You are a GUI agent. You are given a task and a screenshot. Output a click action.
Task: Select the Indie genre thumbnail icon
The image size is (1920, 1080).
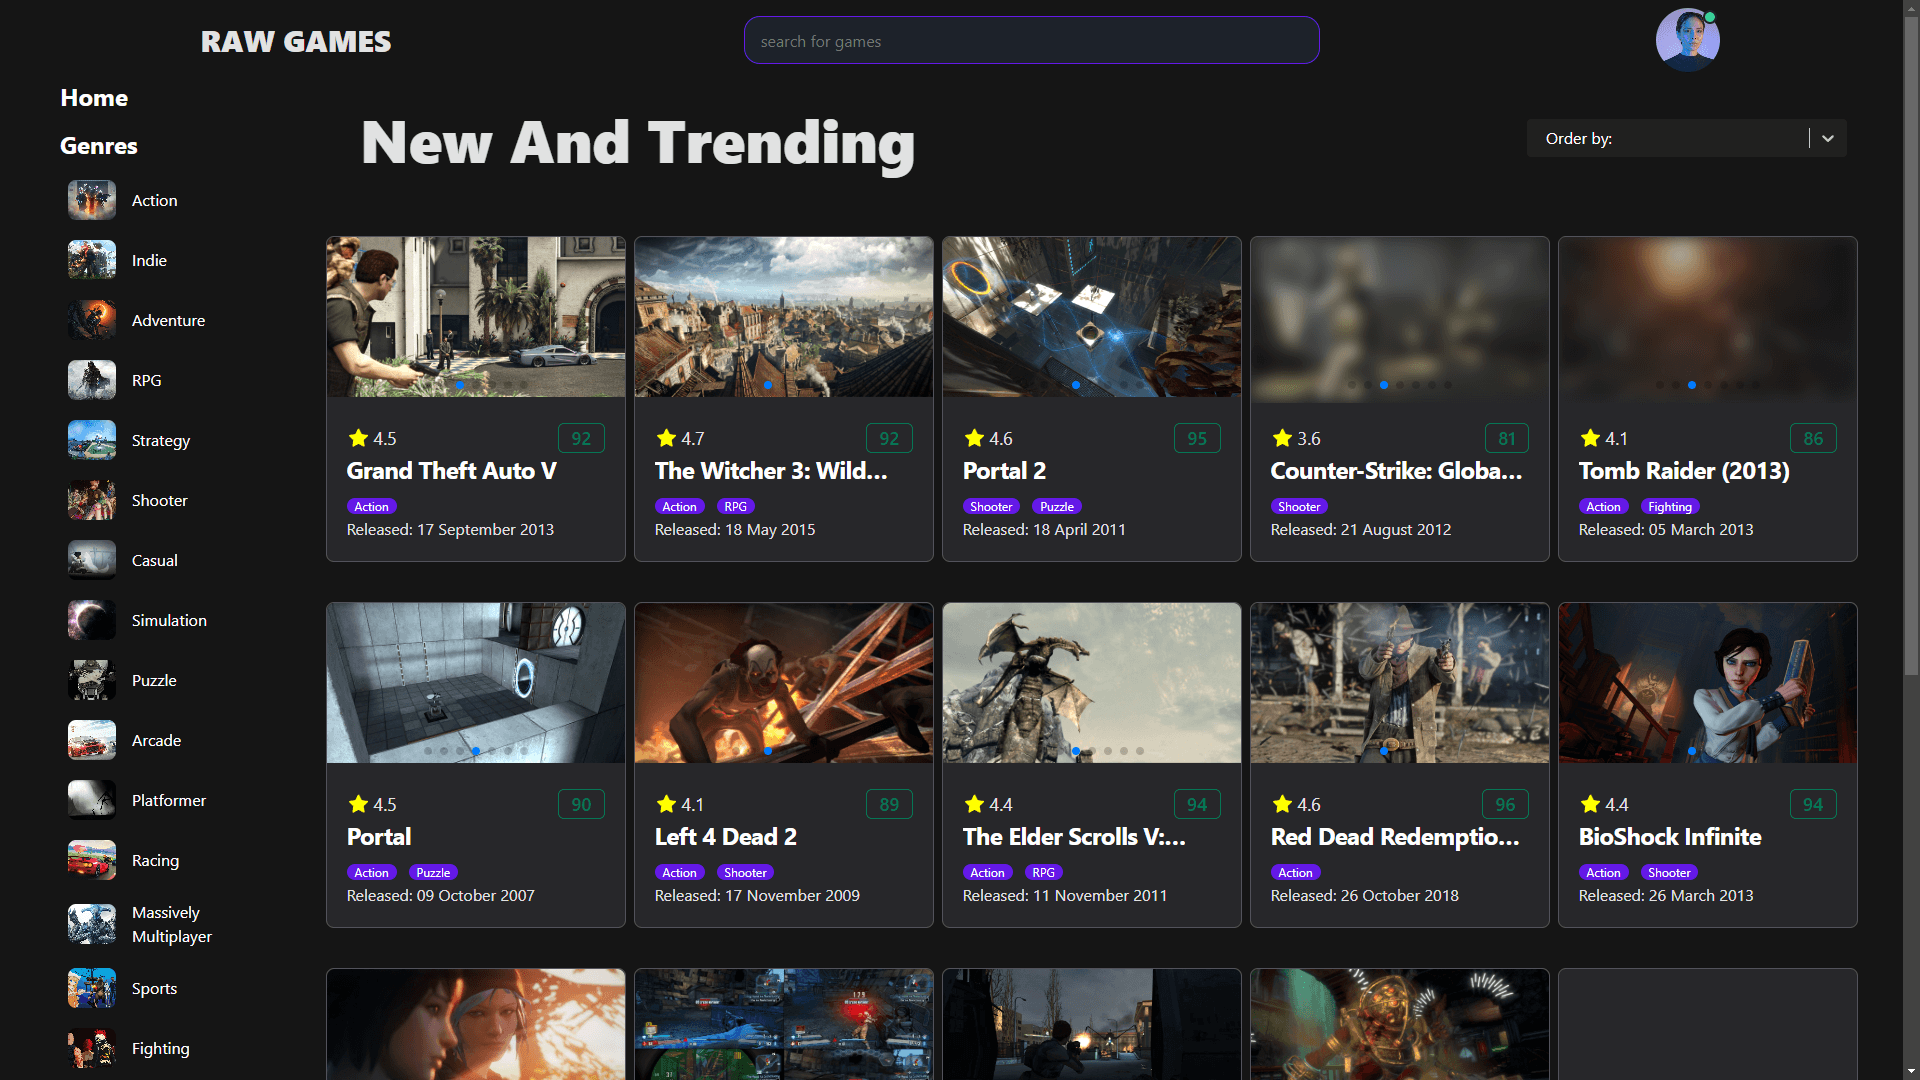click(91, 260)
